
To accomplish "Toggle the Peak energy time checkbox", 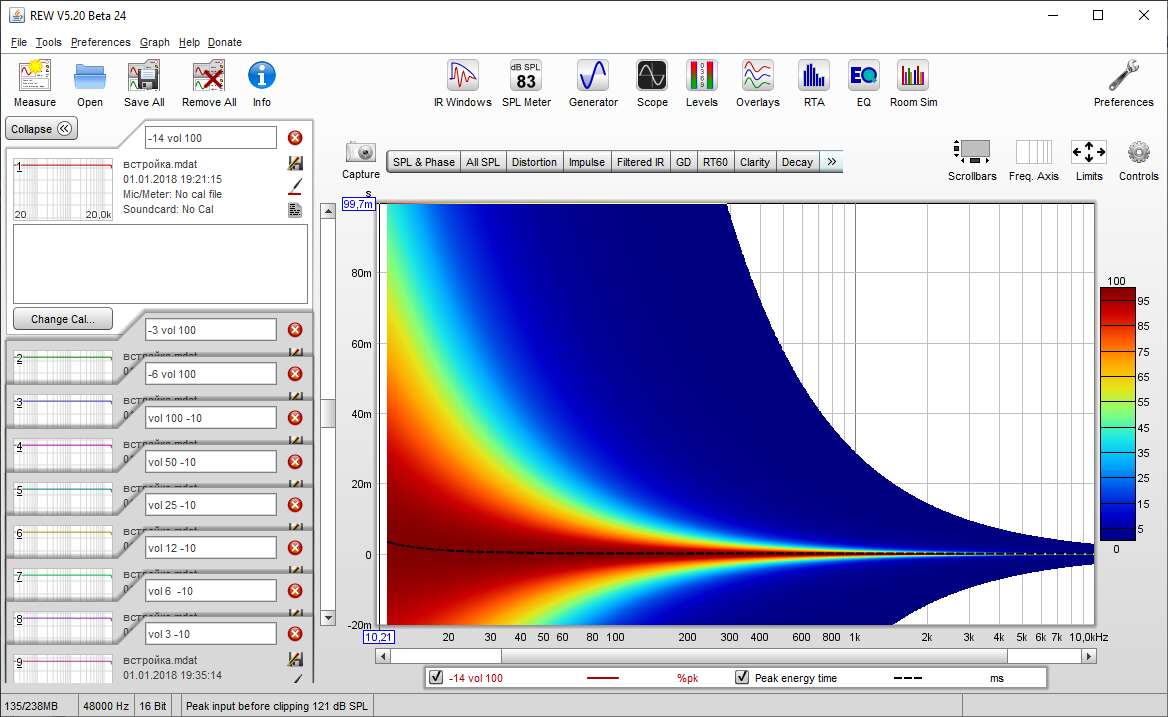I will (742, 678).
